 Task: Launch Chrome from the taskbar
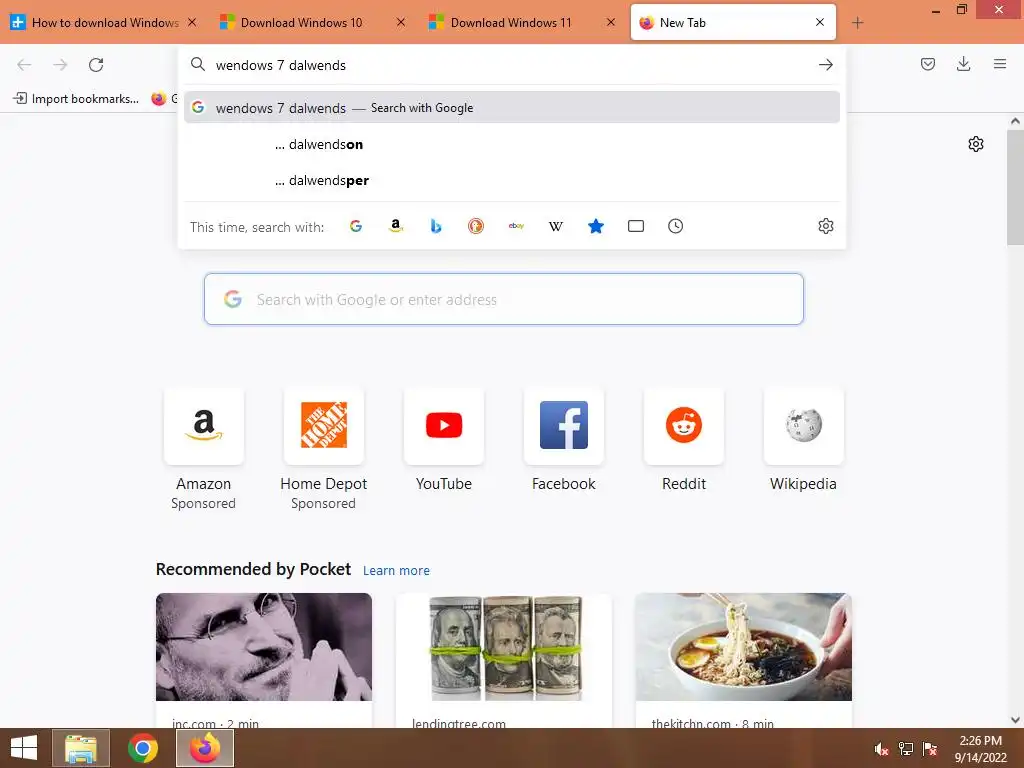[143, 748]
